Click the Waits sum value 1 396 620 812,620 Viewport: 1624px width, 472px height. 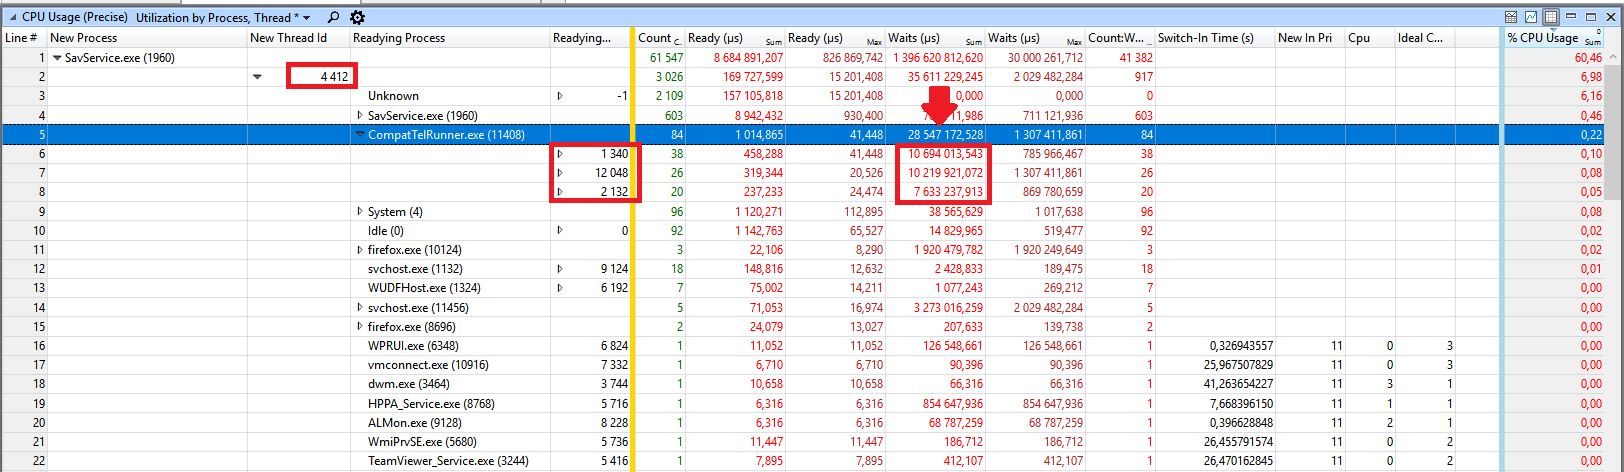click(x=938, y=58)
